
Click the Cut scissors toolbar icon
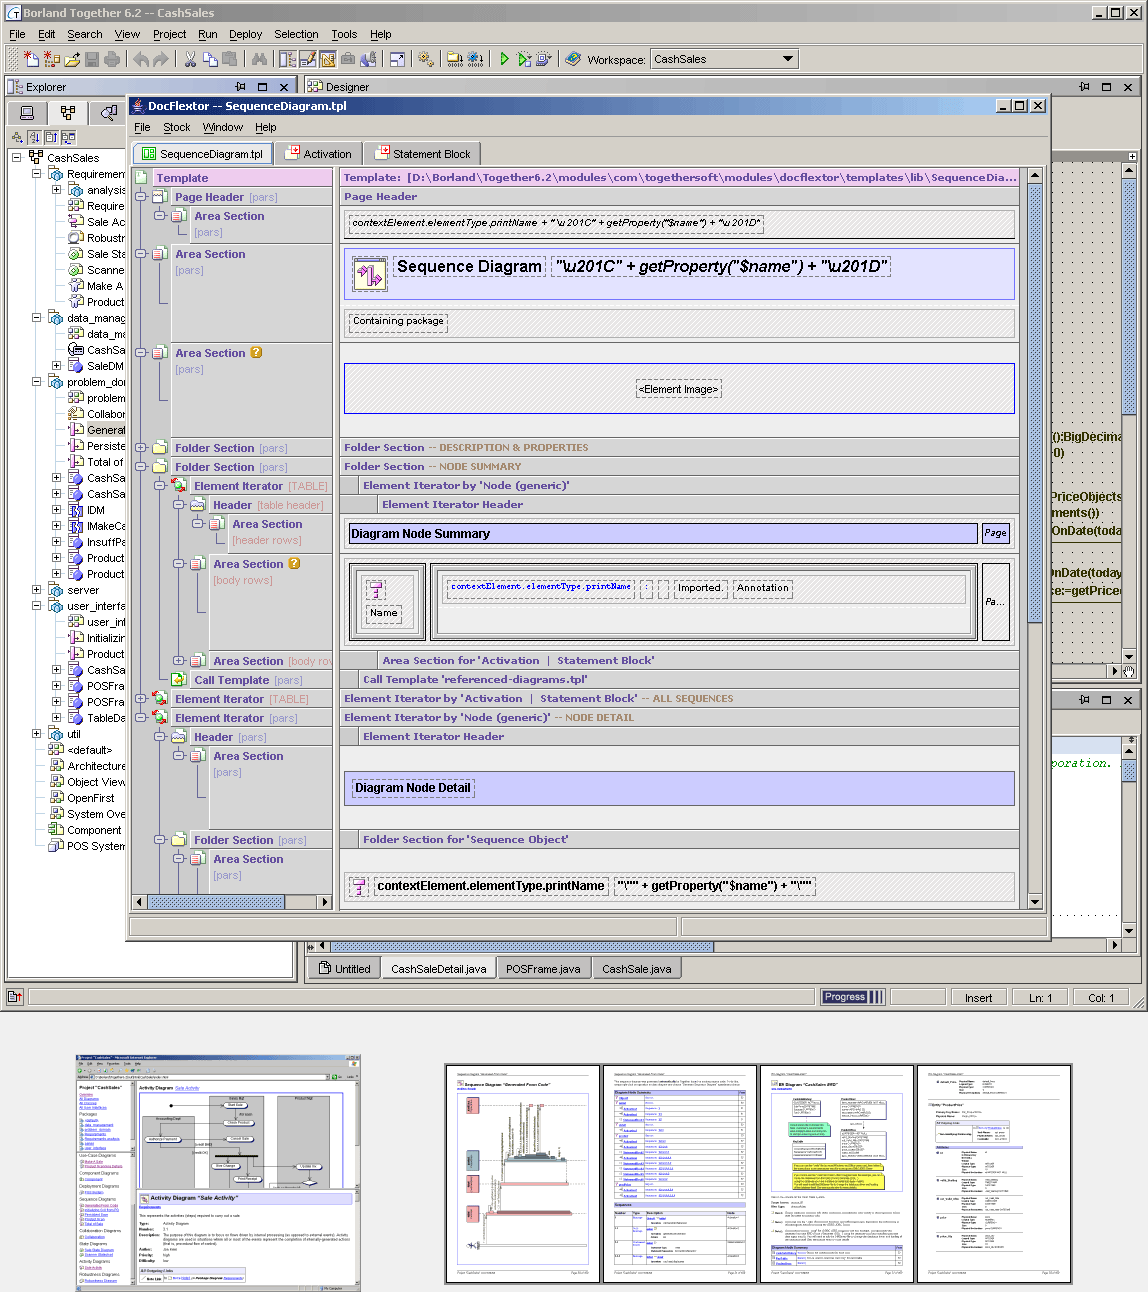point(190,59)
